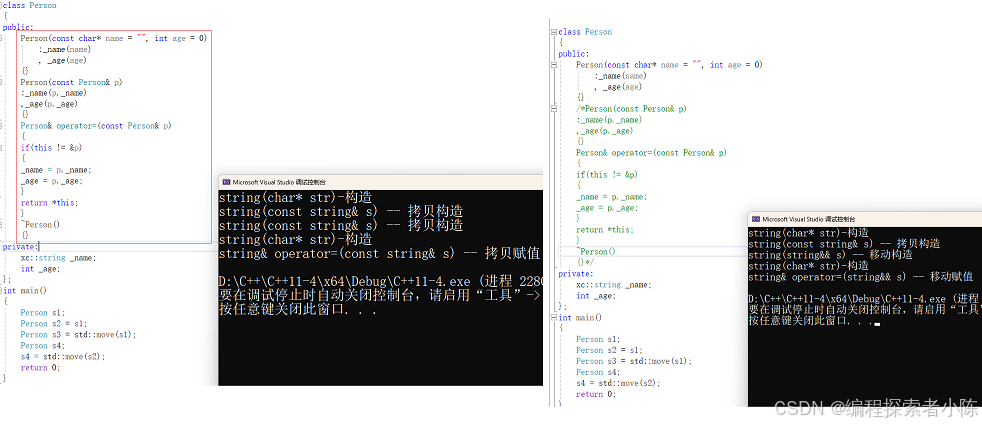Click Person s3 = std::move(s1); in right editor

point(634,361)
